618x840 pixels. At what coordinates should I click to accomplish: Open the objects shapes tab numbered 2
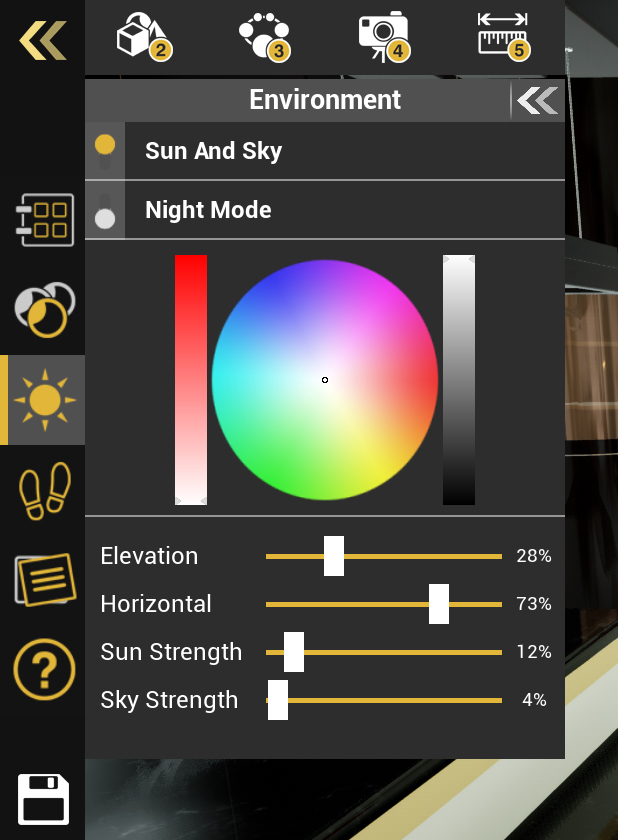point(144,36)
